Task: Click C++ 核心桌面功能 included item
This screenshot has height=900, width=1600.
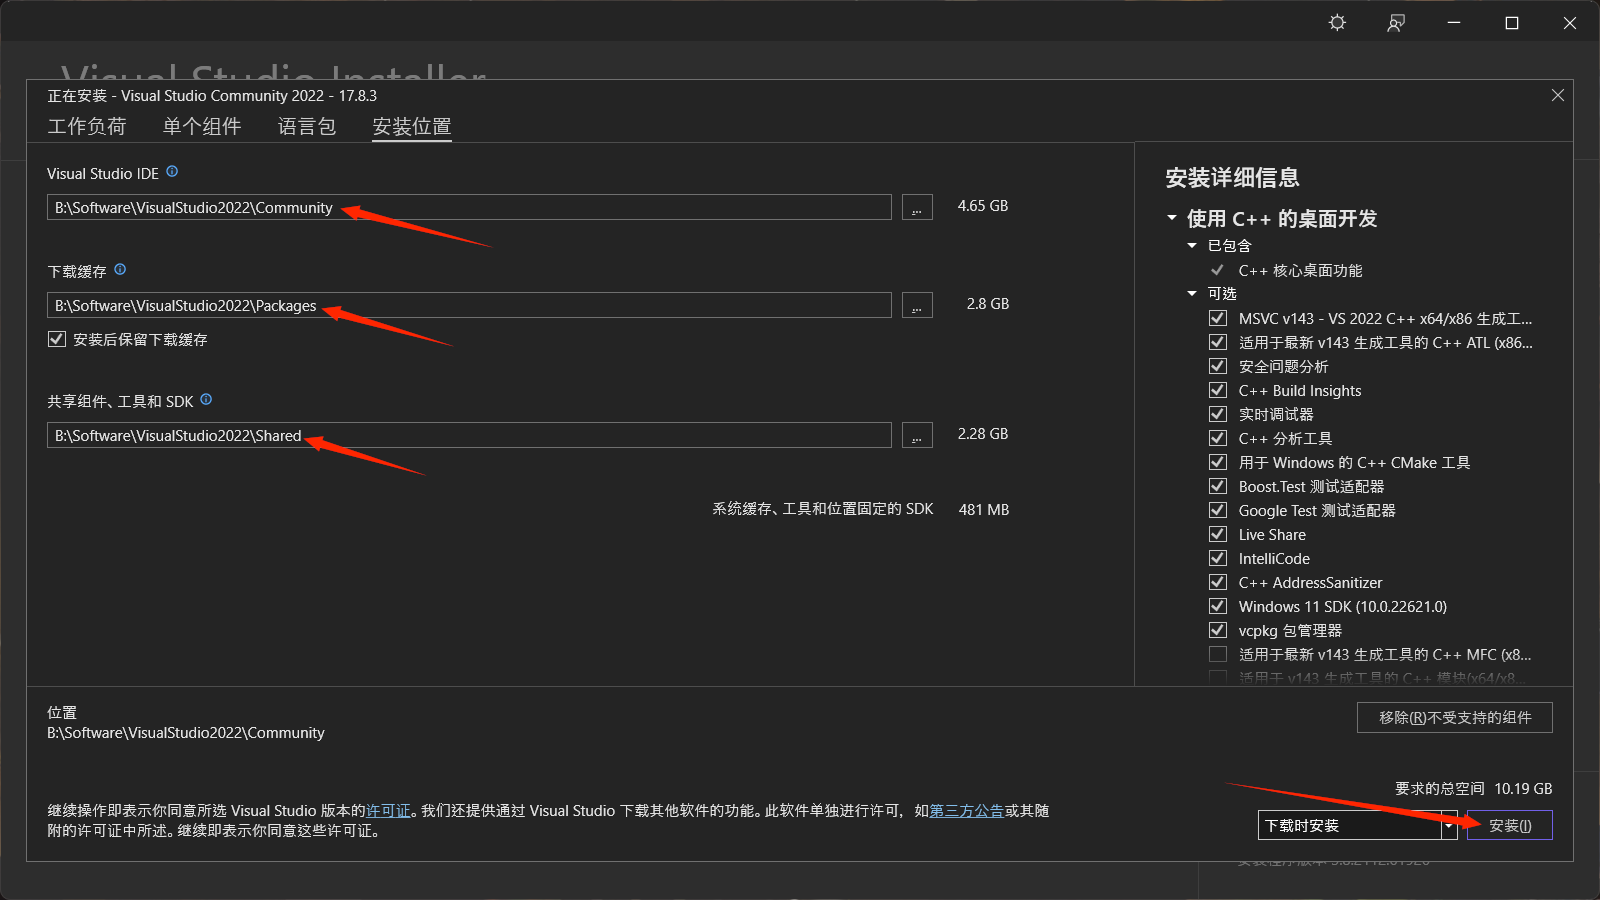Action: click(1300, 270)
